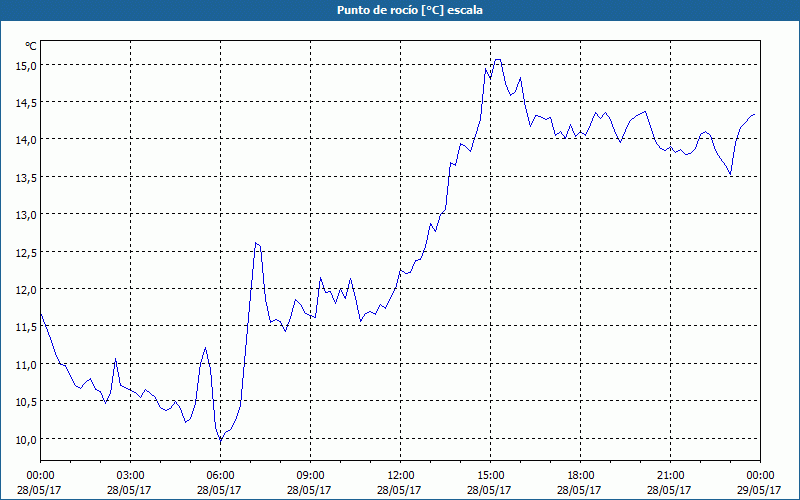Click the 09:00 time axis label
Screen dimensions: 800x500
click(x=310, y=476)
